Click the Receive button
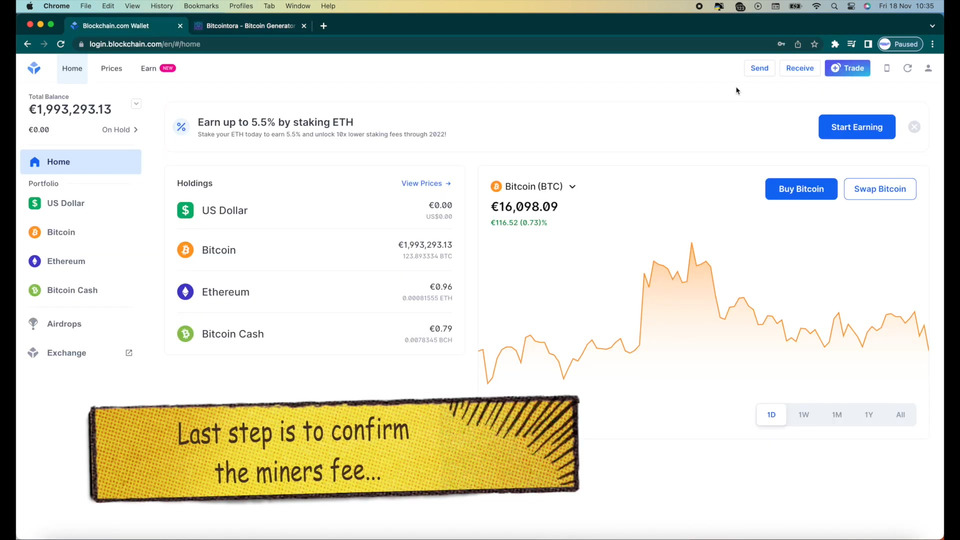Image resolution: width=960 pixels, height=540 pixels. [x=800, y=68]
